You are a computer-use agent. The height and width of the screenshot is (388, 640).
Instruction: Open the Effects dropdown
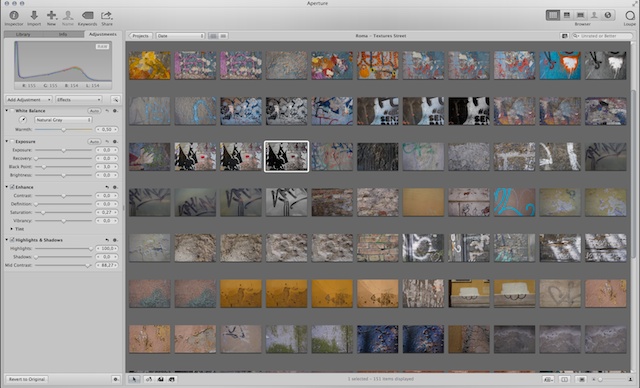coord(78,100)
